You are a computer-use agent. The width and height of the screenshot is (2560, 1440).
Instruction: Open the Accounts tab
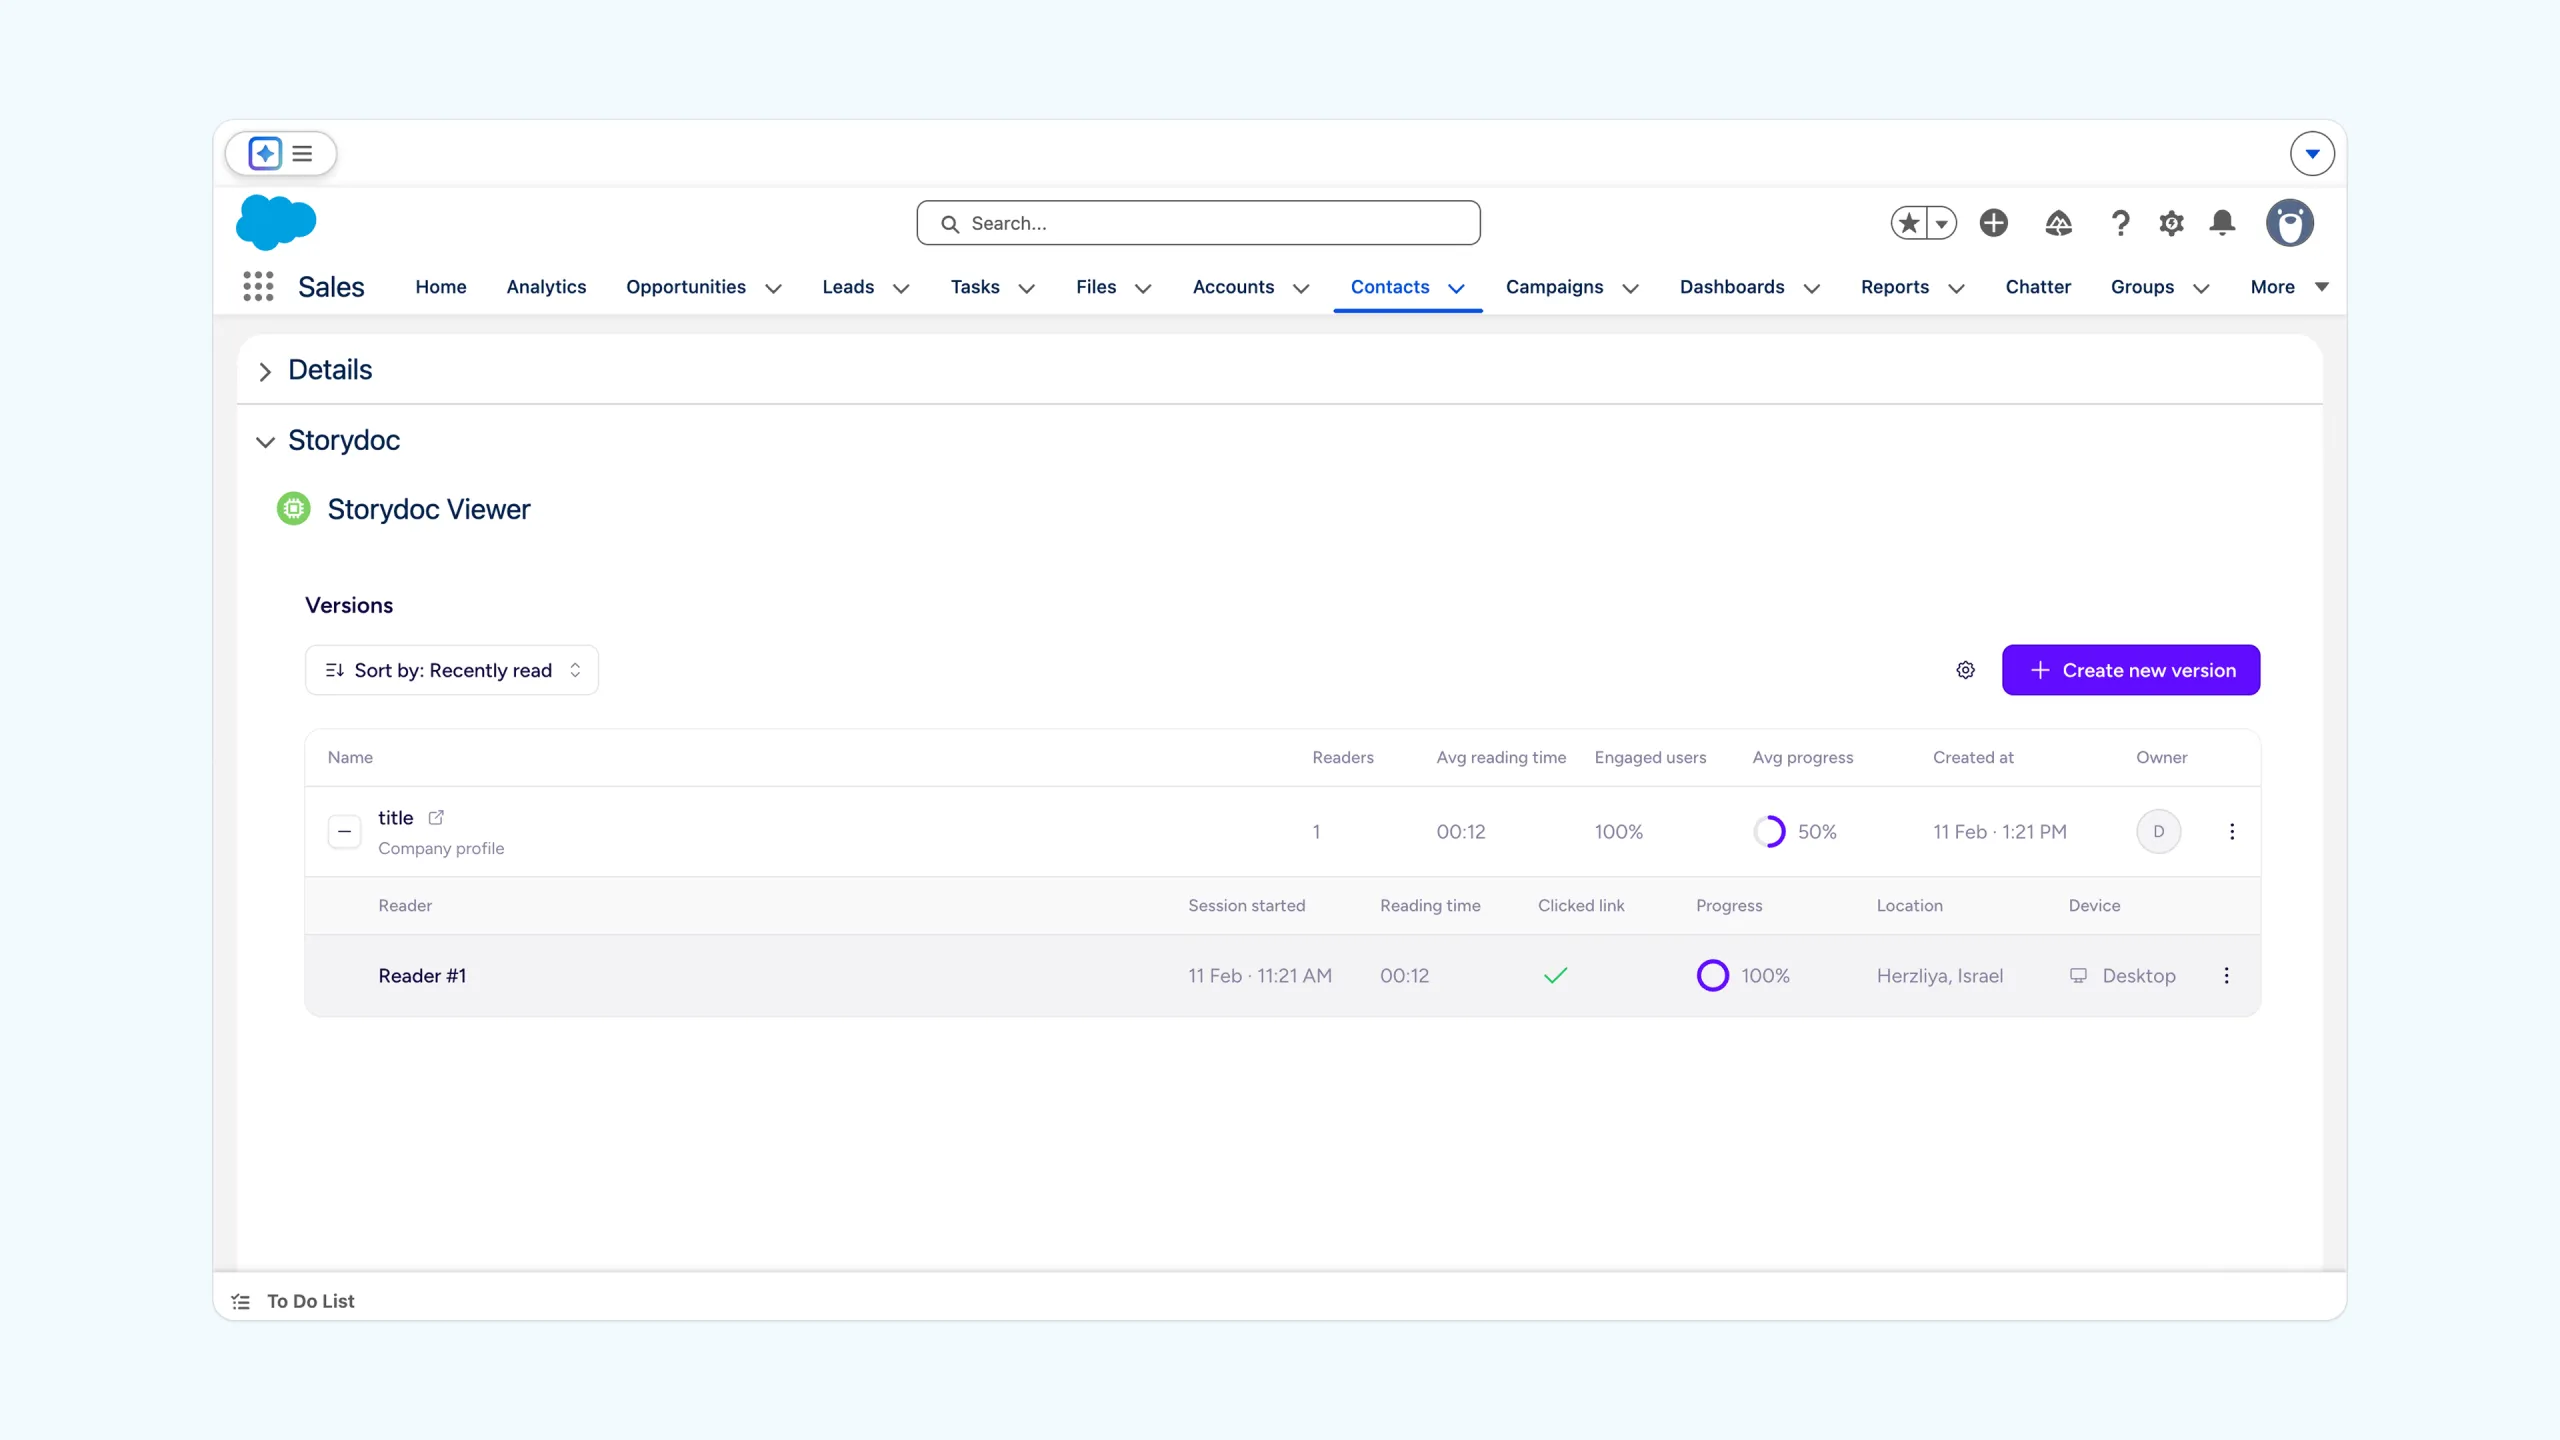pyautogui.click(x=1233, y=287)
